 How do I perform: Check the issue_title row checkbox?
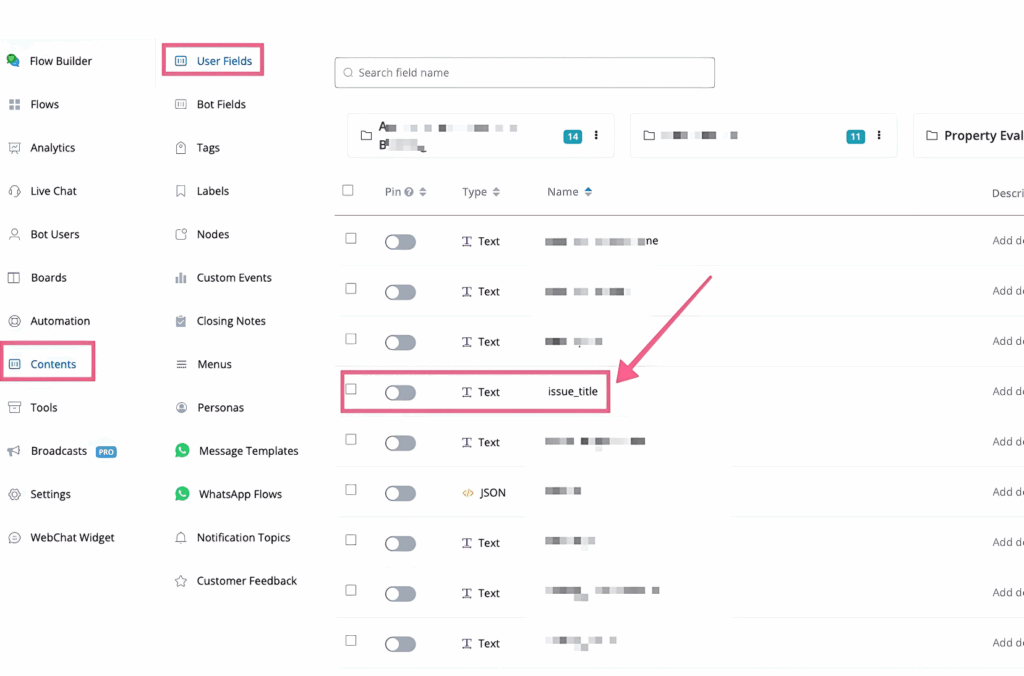[x=351, y=389]
